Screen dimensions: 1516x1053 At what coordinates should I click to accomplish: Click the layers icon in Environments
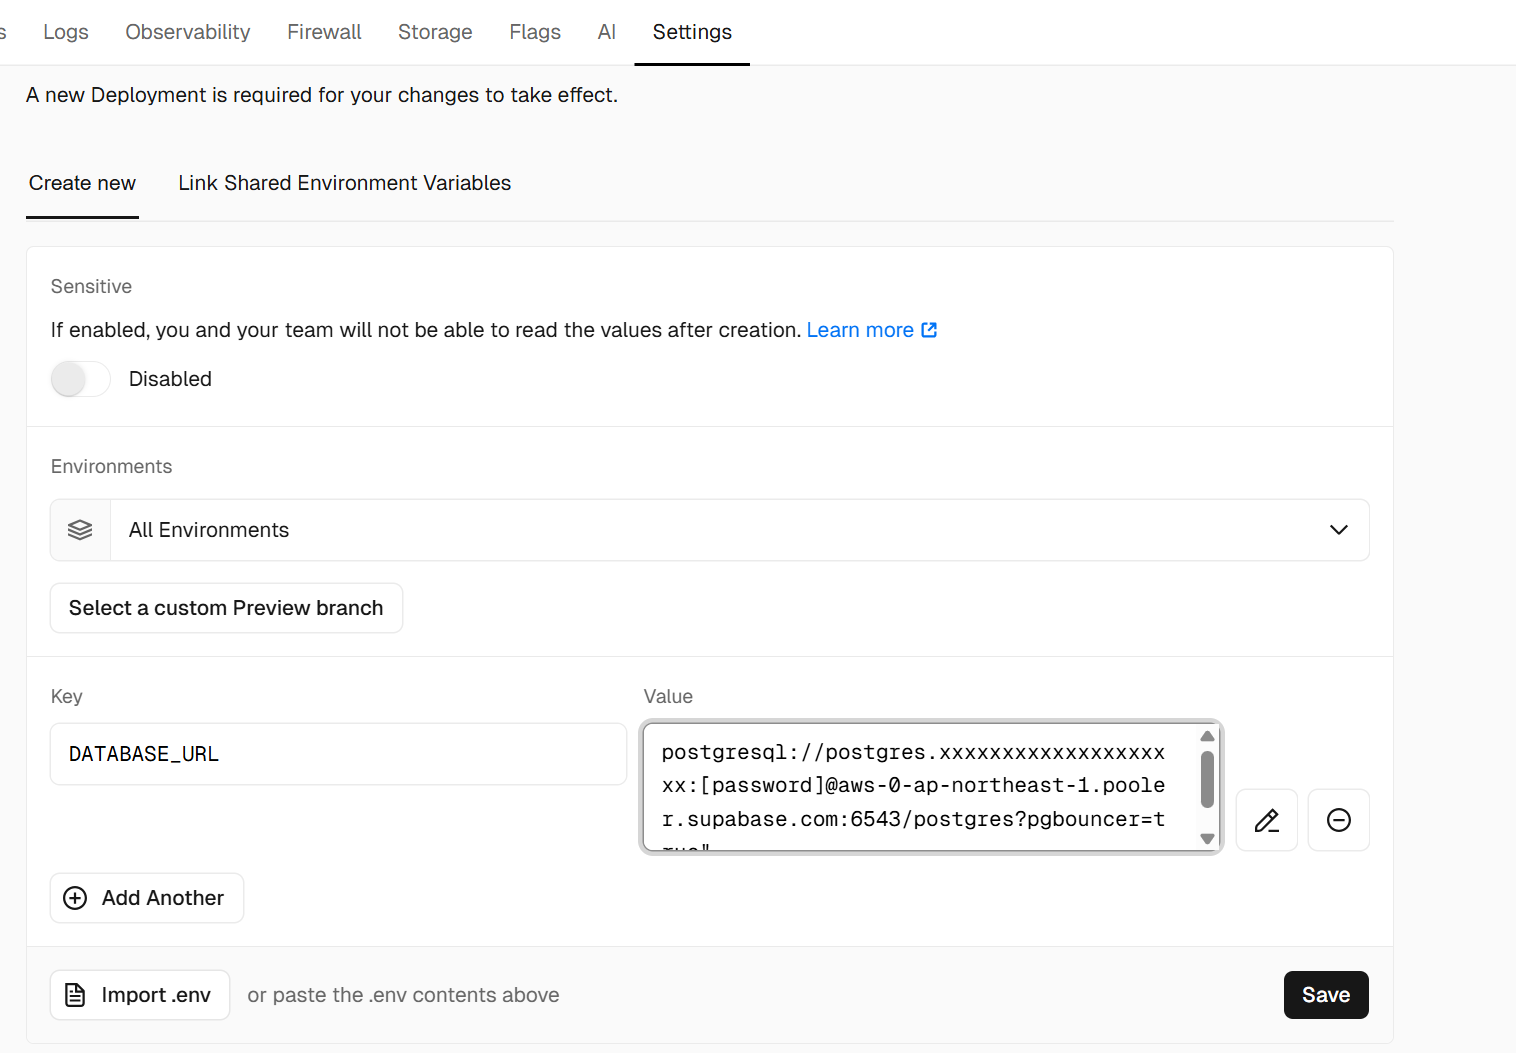80,530
